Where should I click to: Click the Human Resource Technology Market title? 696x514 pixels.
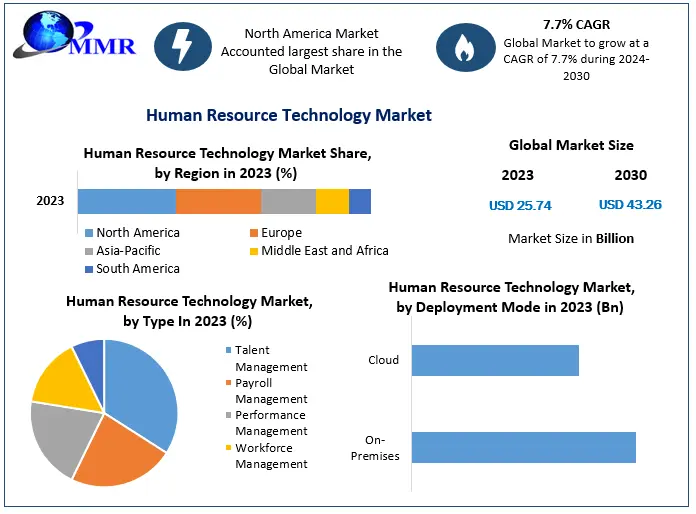pyautogui.click(x=289, y=115)
